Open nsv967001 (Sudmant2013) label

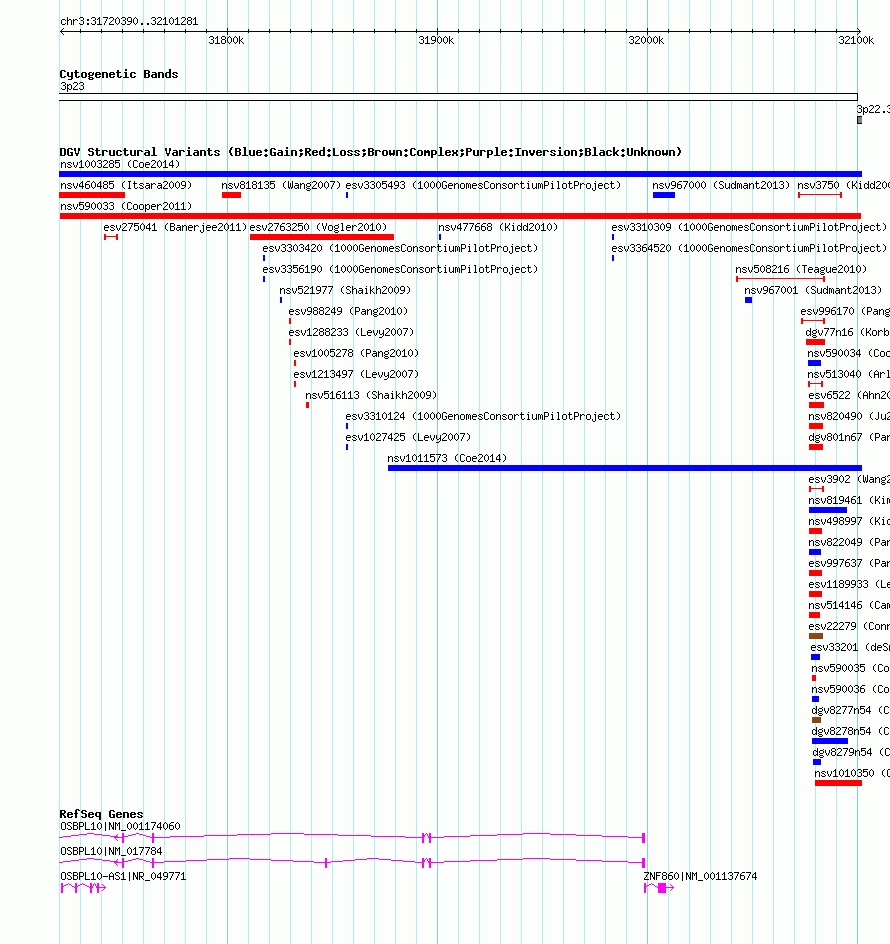(813, 291)
